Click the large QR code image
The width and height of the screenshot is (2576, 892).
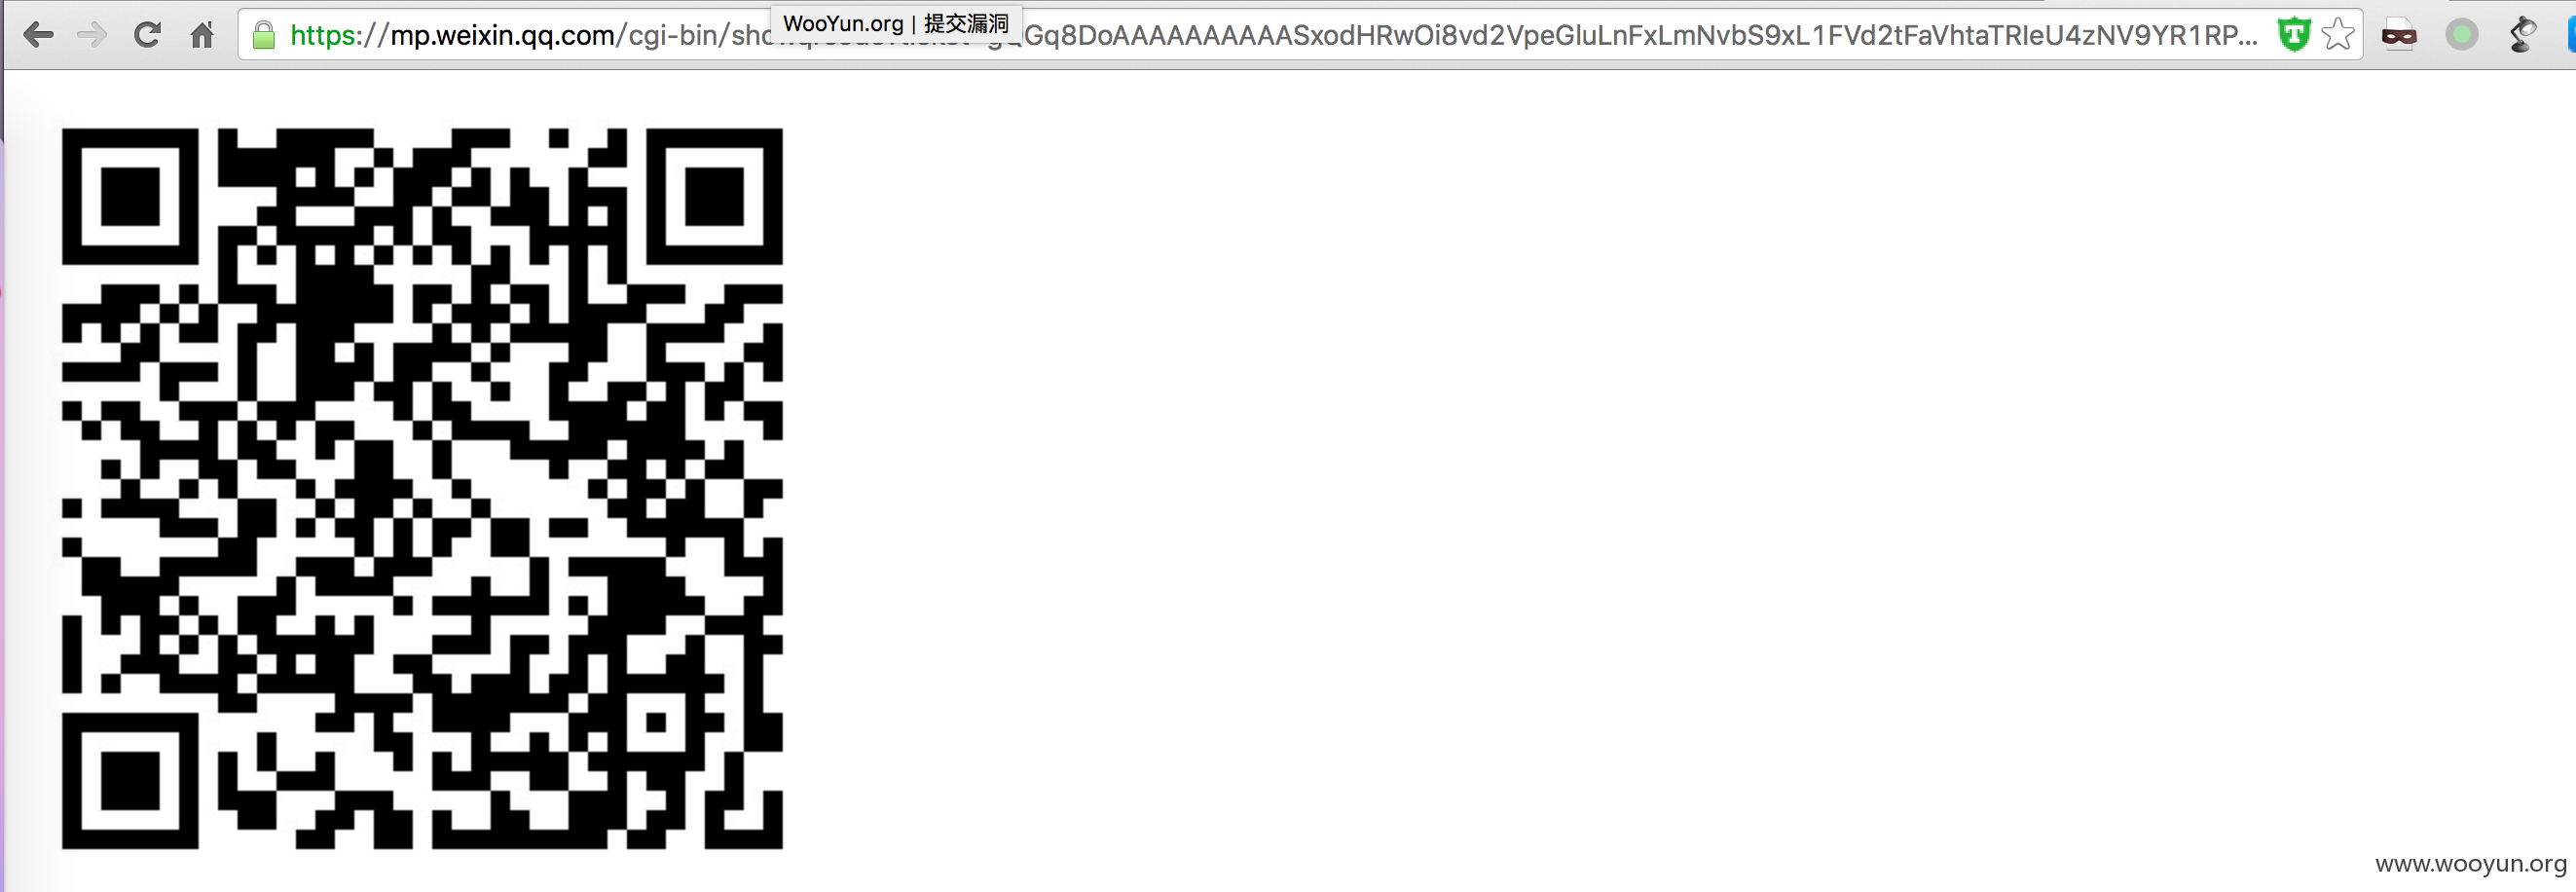point(422,488)
